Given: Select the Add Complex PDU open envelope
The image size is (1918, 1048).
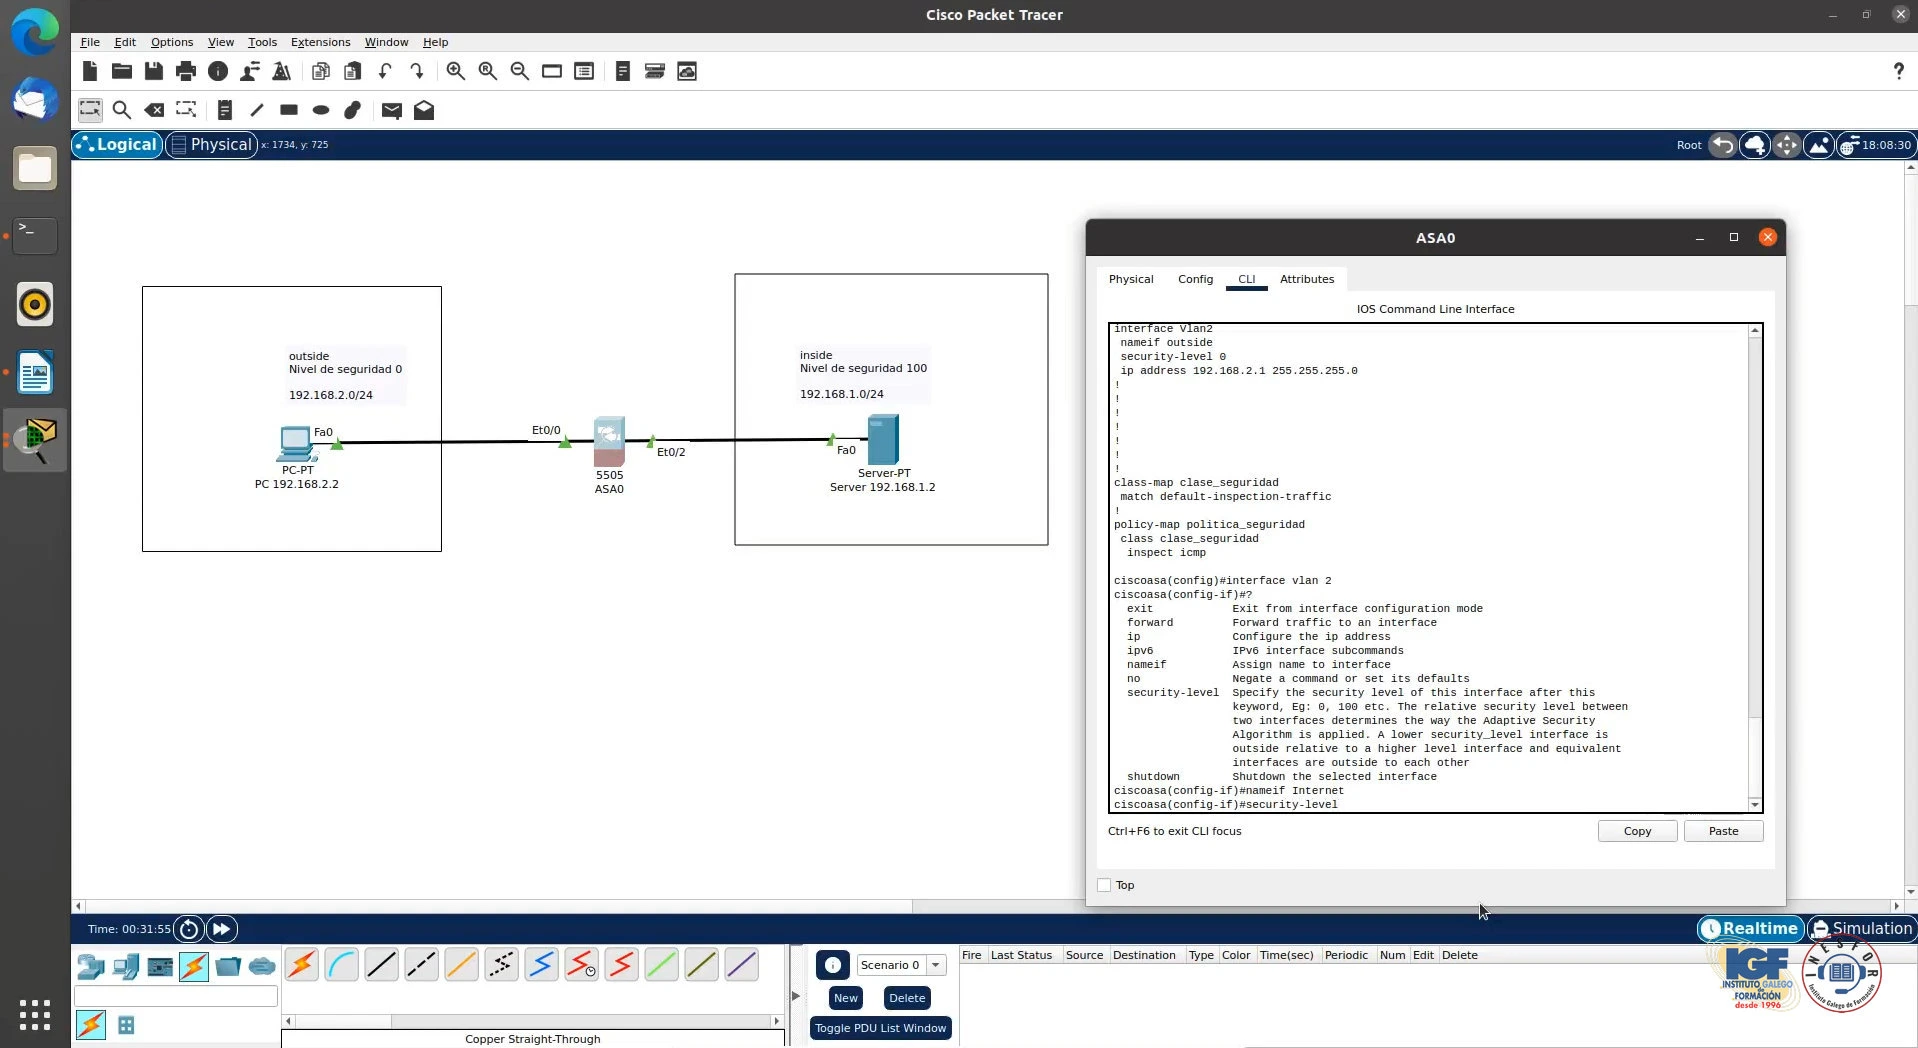Looking at the screenshot, I should 424,110.
